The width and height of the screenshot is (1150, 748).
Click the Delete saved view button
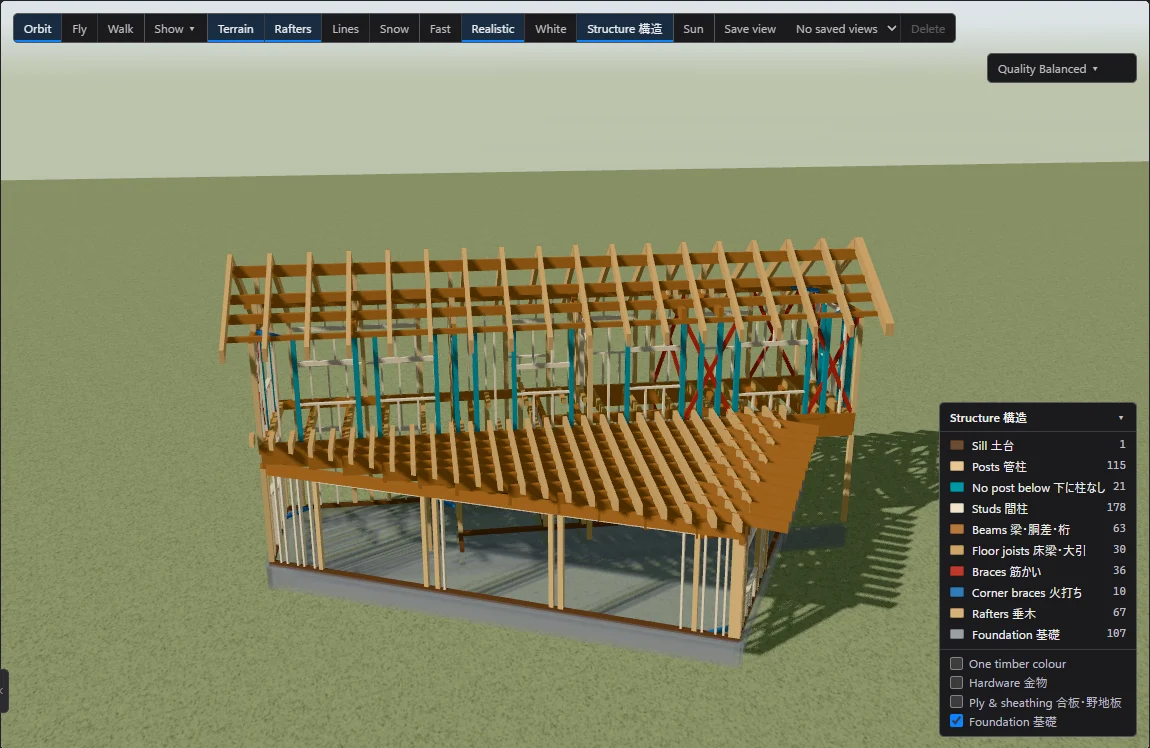click(x=928, y=29)
